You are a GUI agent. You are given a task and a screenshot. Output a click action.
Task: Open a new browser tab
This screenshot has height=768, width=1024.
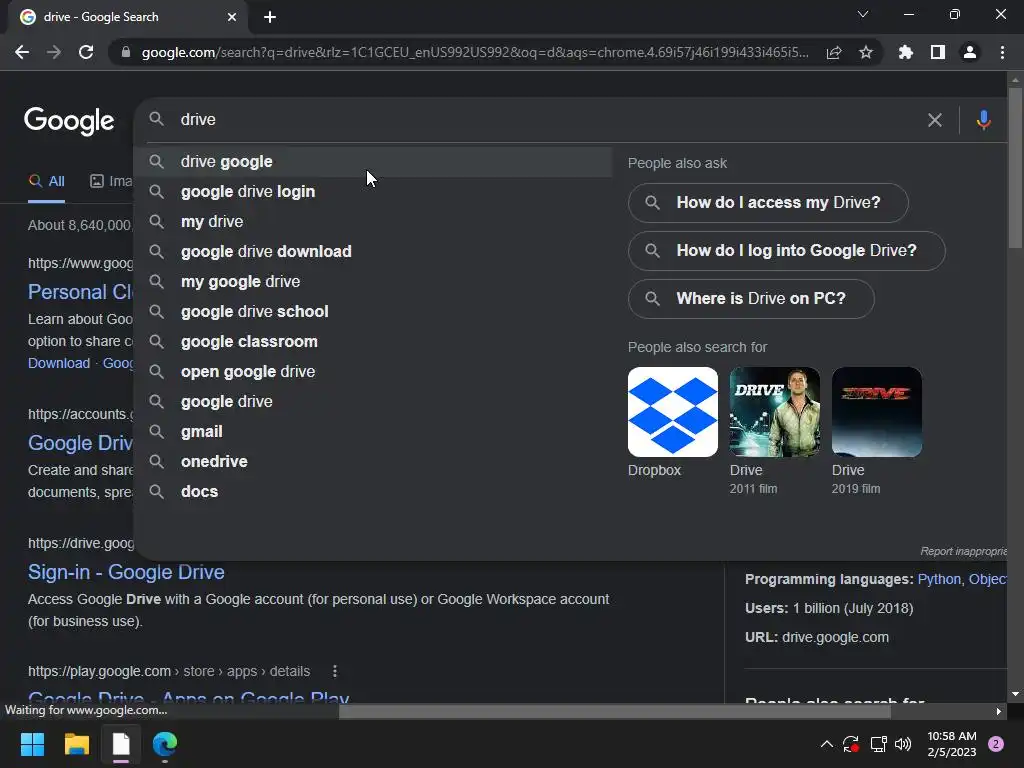tap(270, 17)
